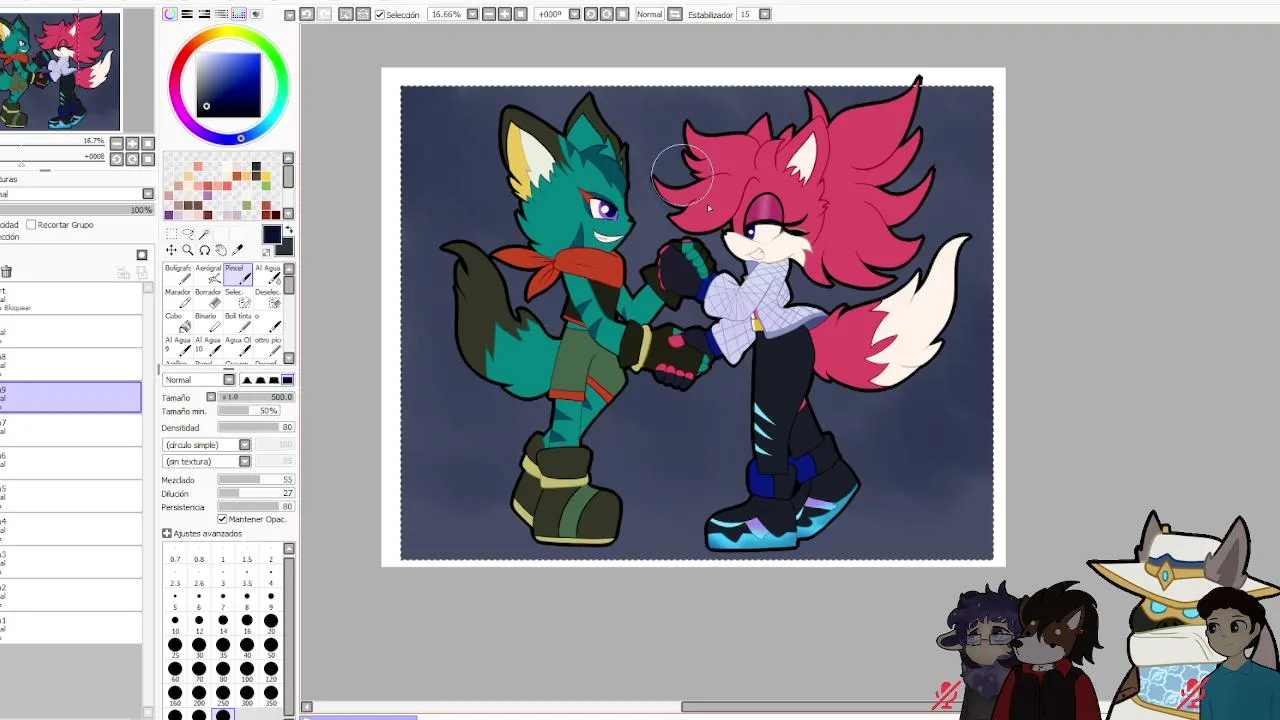Toggle the swatches panel button
Screen dimensions: 1280x720
click(x=239, y=14)
